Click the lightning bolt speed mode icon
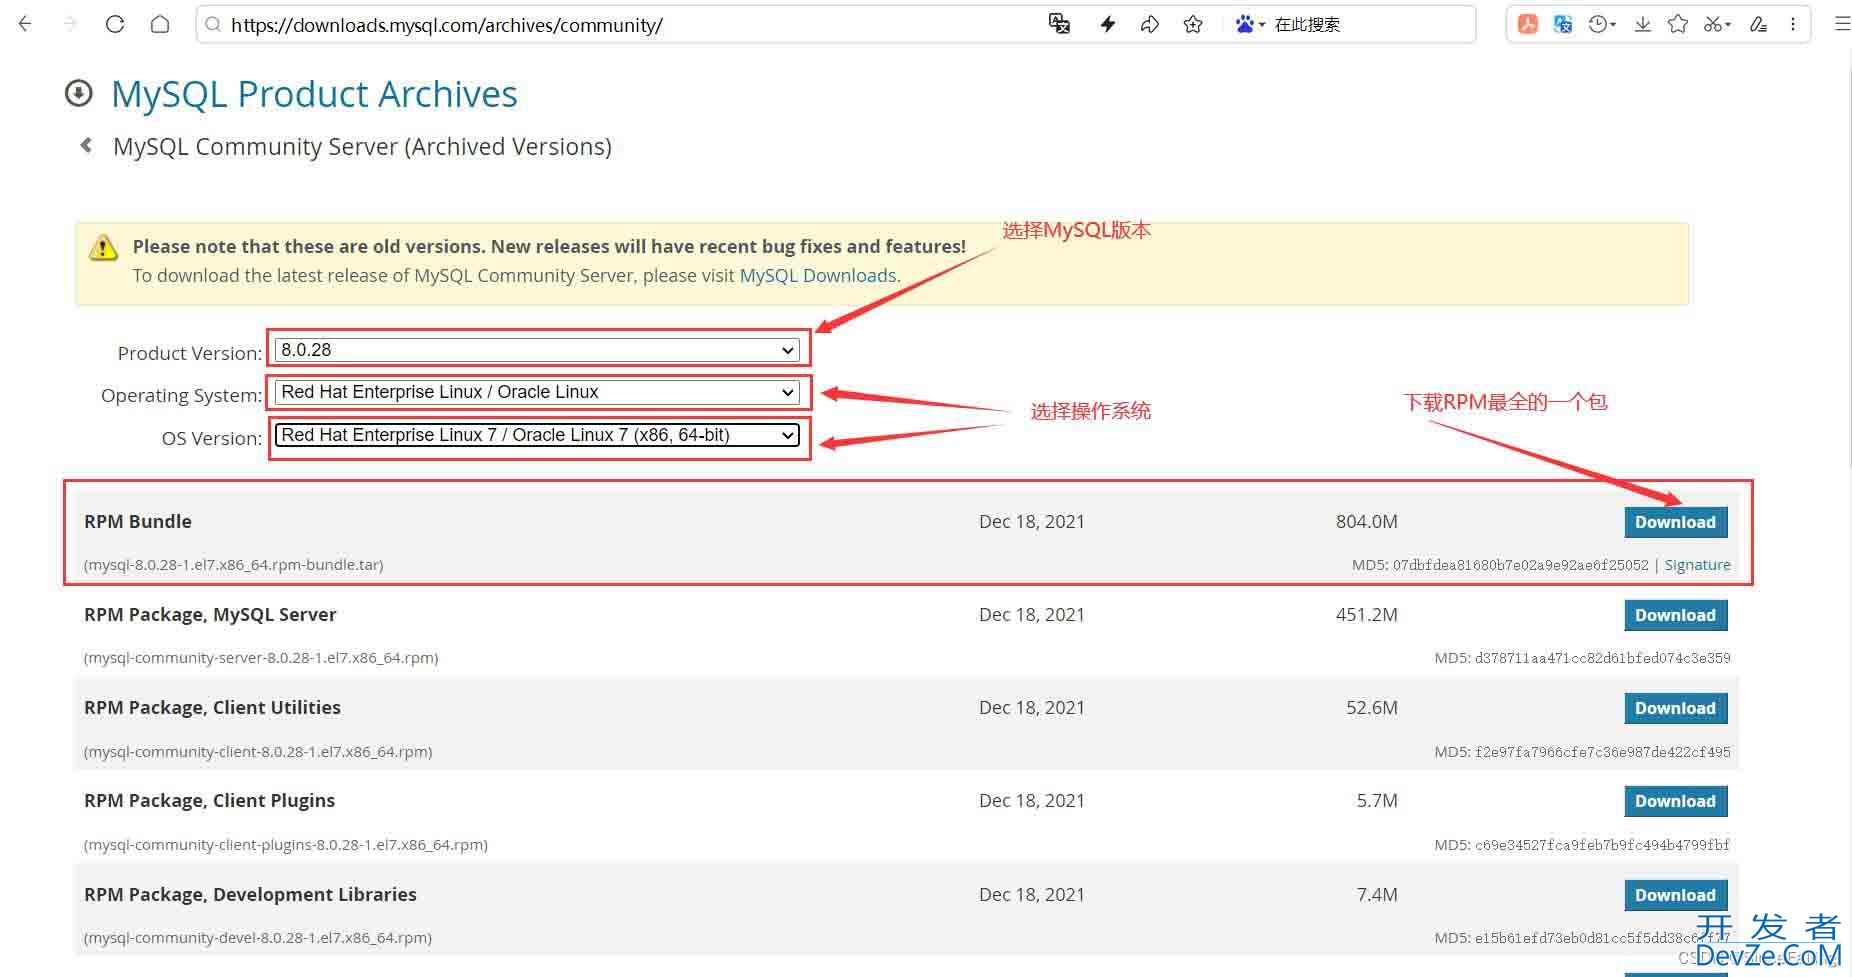 pyautogui.click(x=1107, y=24)
